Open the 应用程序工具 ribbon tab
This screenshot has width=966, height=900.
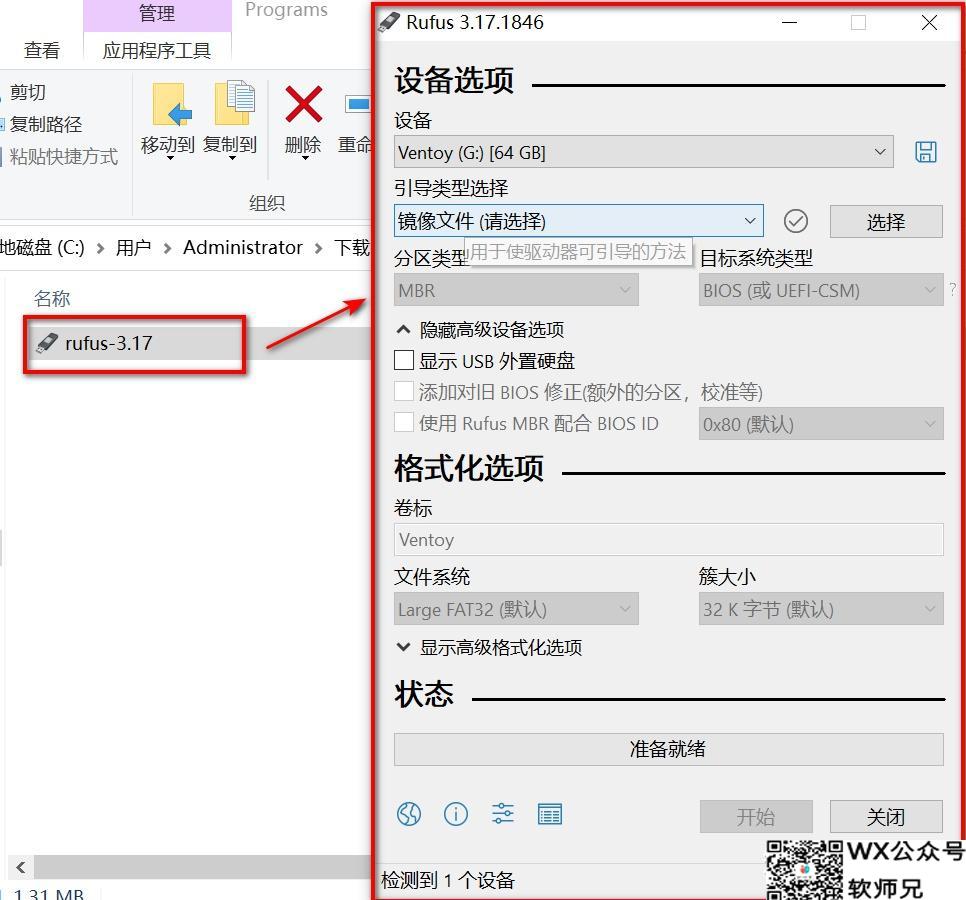click(x=157, y=50)
